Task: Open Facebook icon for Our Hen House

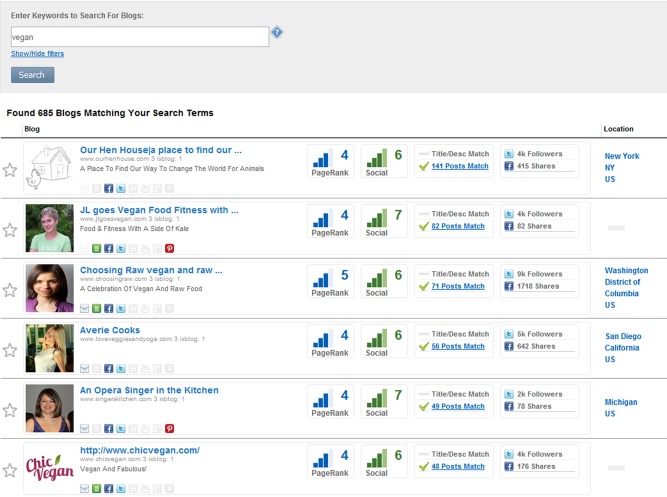Action: pyautogui.click(x=109, y=188)
